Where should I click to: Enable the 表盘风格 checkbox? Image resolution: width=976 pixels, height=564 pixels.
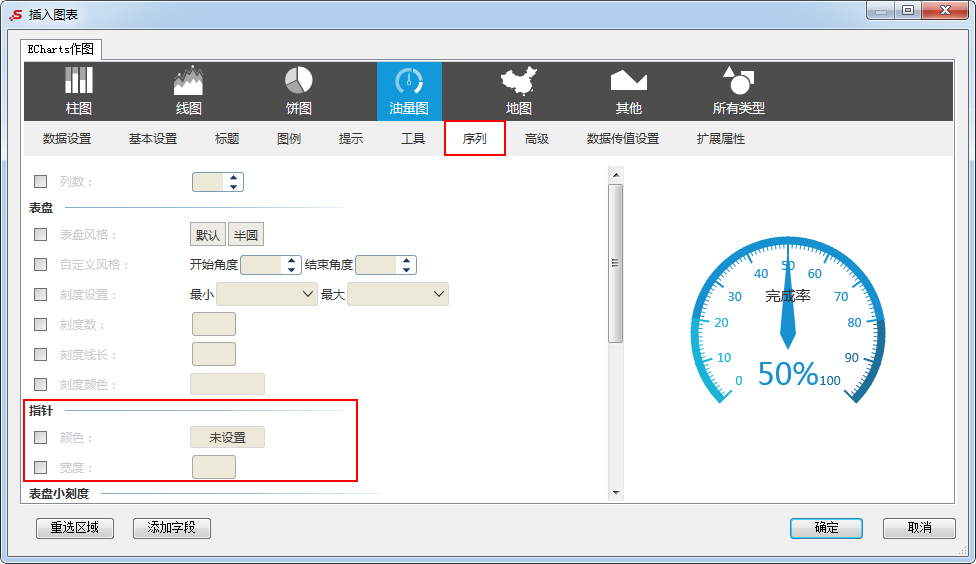[40, 234]
